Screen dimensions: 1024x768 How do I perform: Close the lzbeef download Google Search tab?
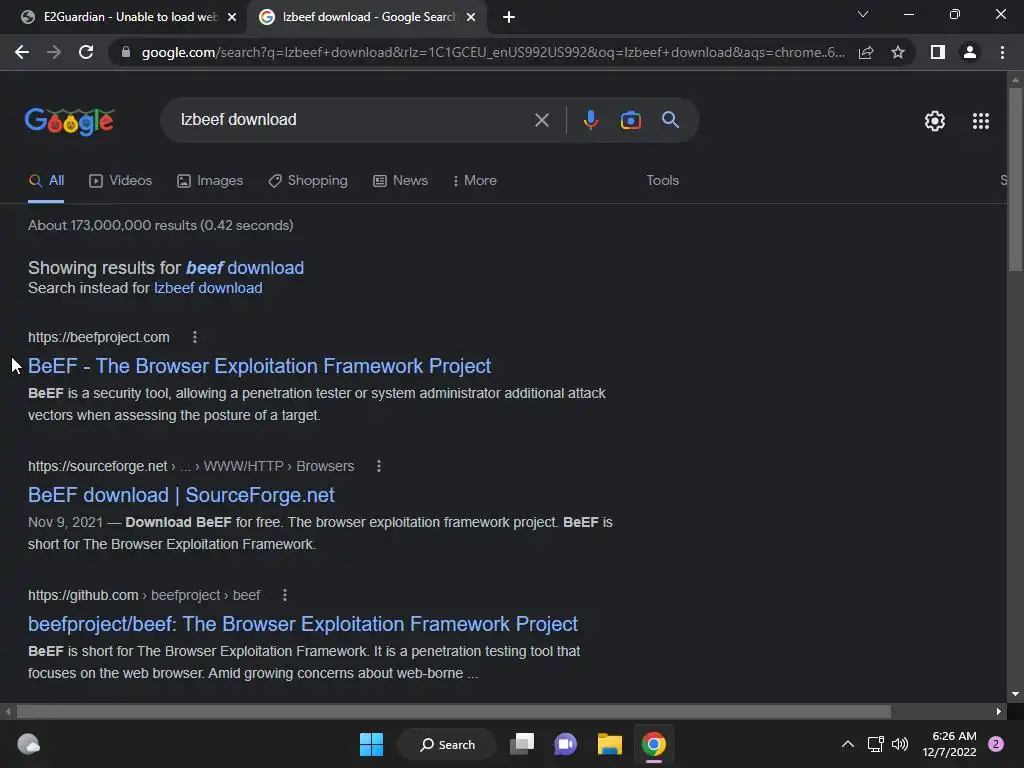pos(471,17)
